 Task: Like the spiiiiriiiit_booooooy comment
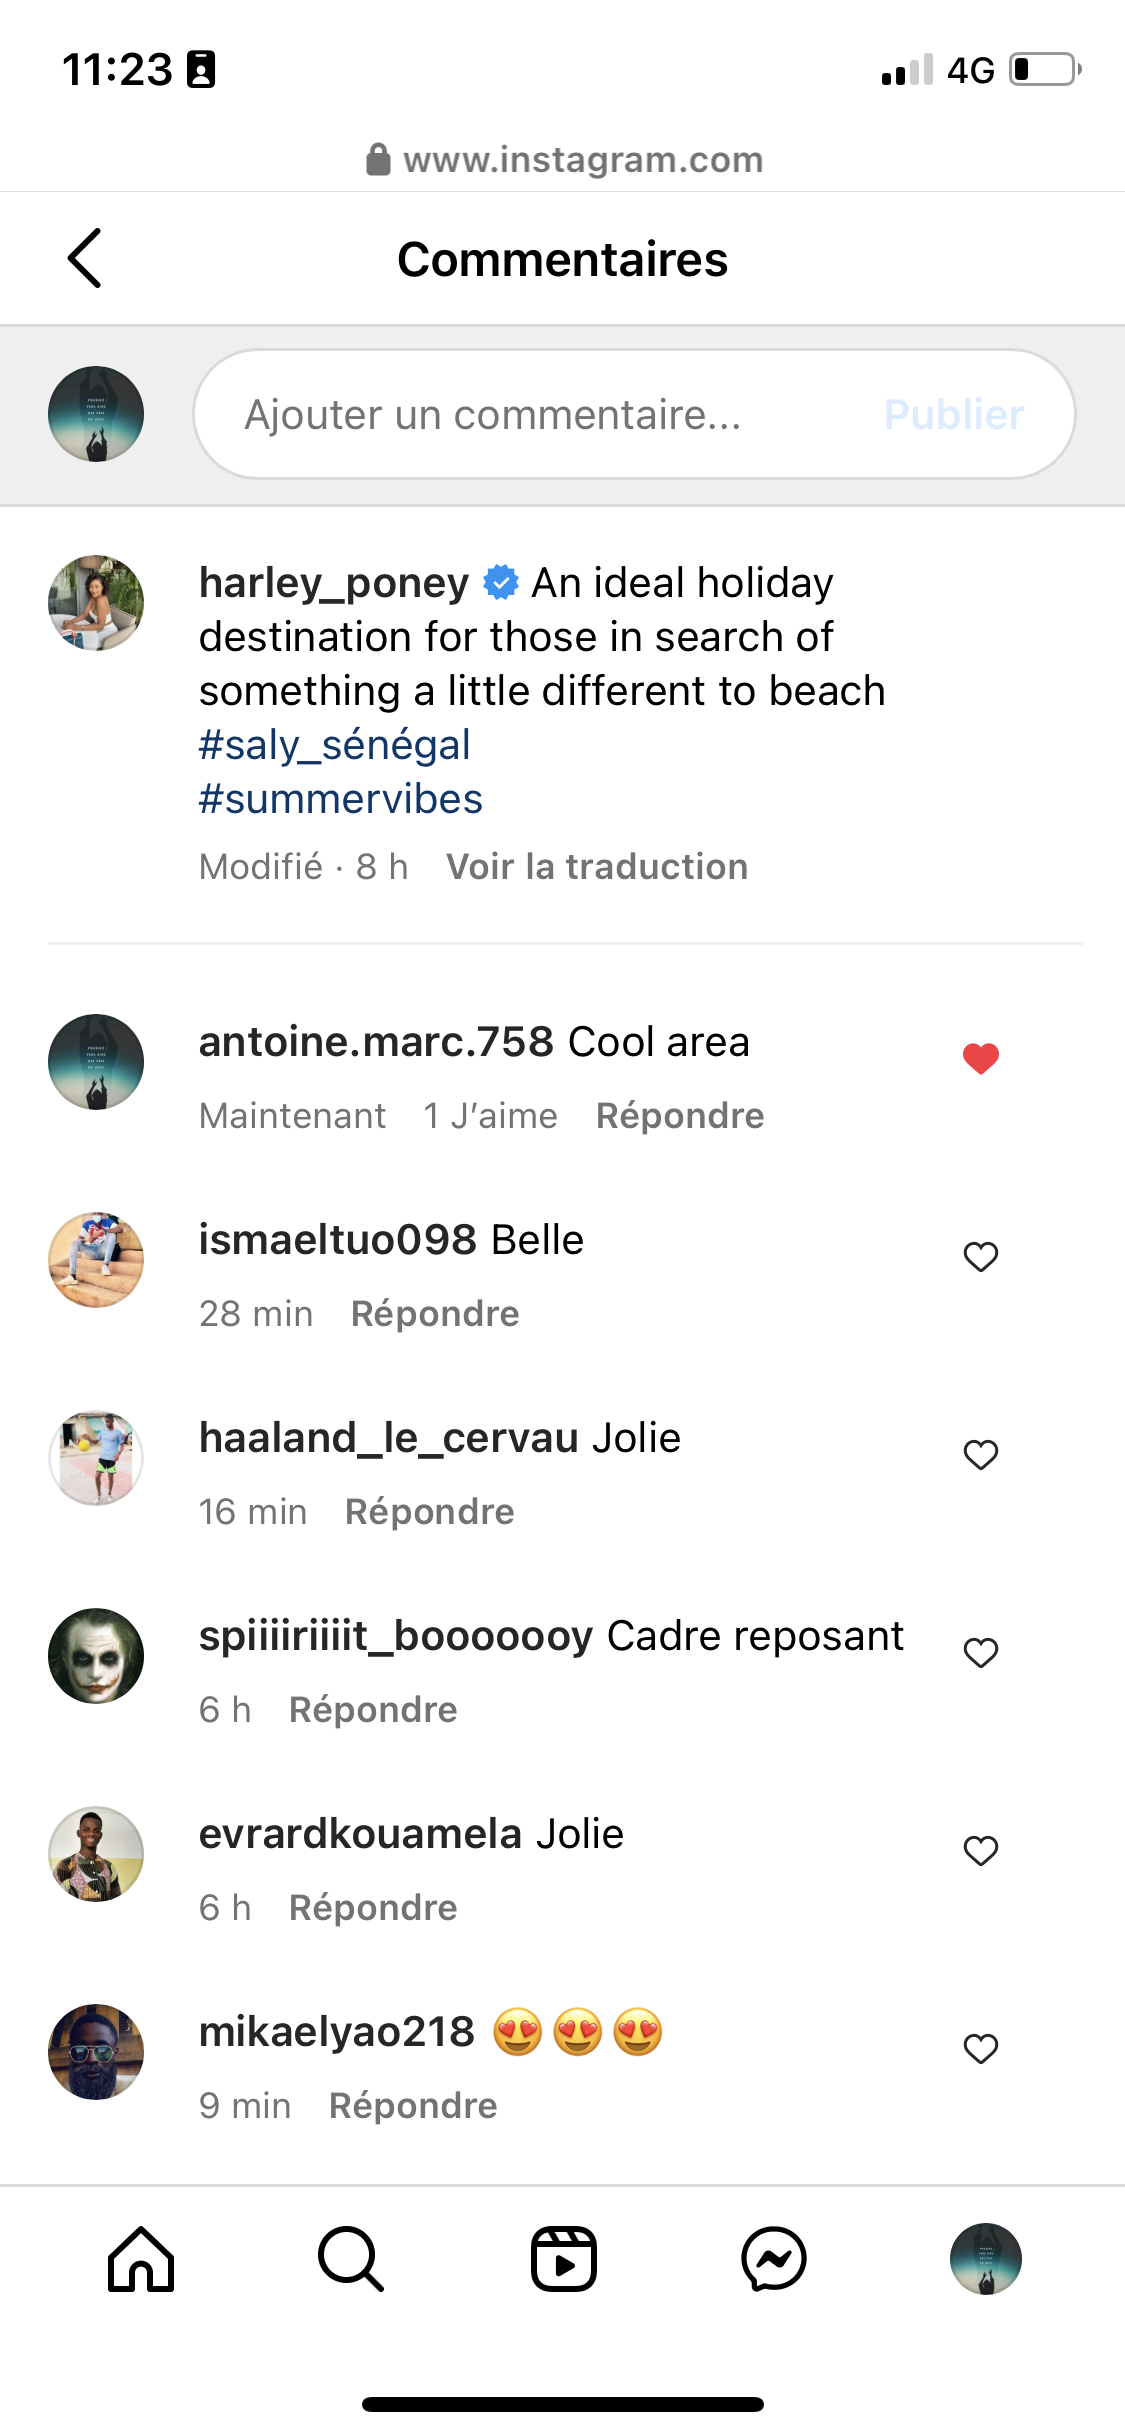981,1652
